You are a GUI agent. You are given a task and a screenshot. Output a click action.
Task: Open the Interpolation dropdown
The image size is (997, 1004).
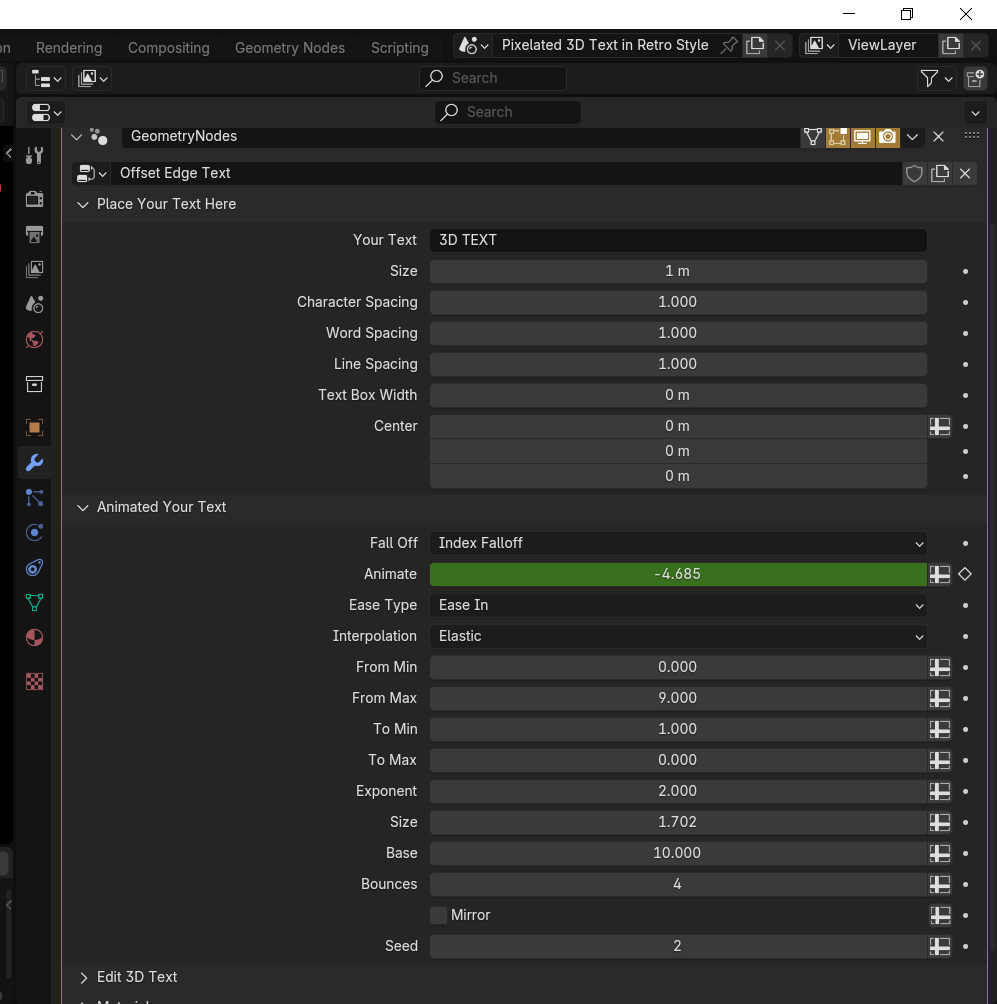click(678, 636)
